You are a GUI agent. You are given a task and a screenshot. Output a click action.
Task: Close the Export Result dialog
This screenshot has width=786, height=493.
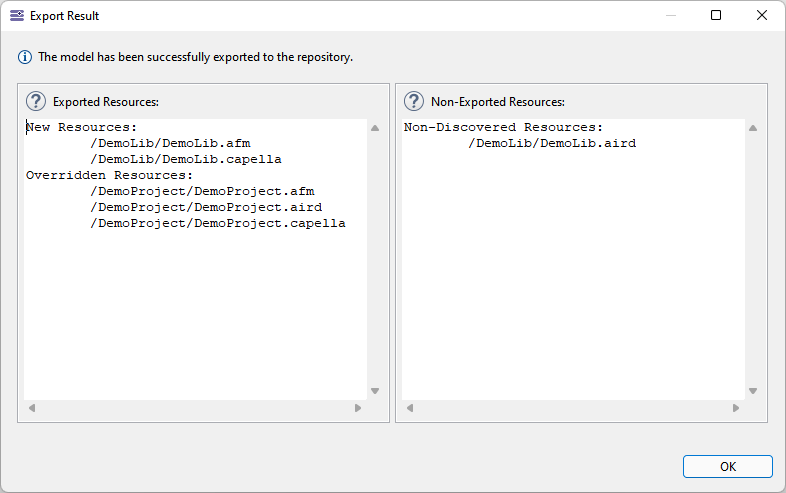(x=762, y=16)
